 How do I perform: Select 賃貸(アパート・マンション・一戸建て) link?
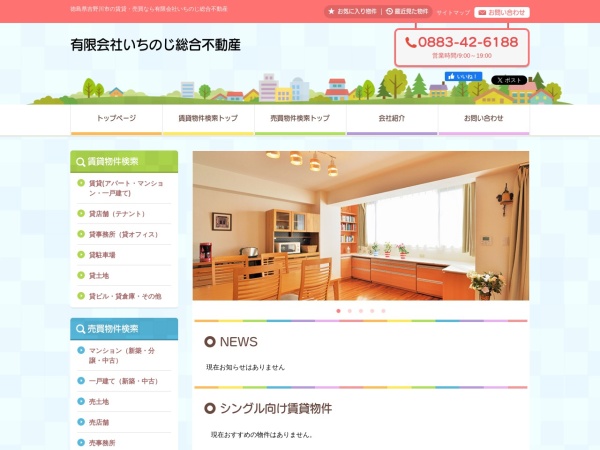click(x=126, y=188)
